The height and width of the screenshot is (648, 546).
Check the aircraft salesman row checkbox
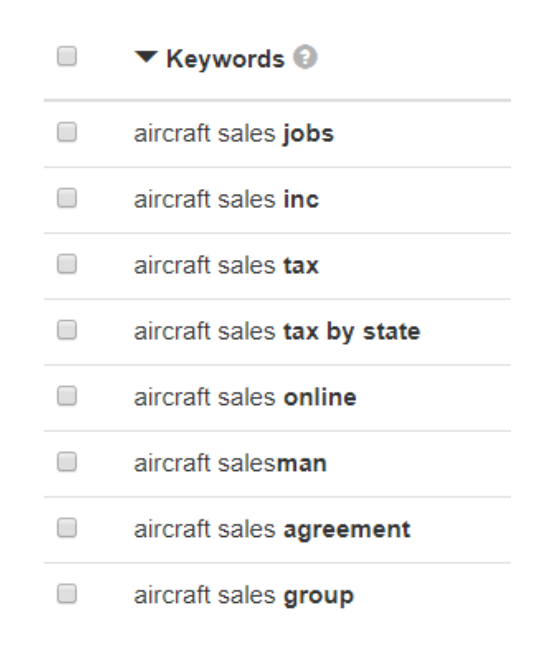[x=67, y=462]
